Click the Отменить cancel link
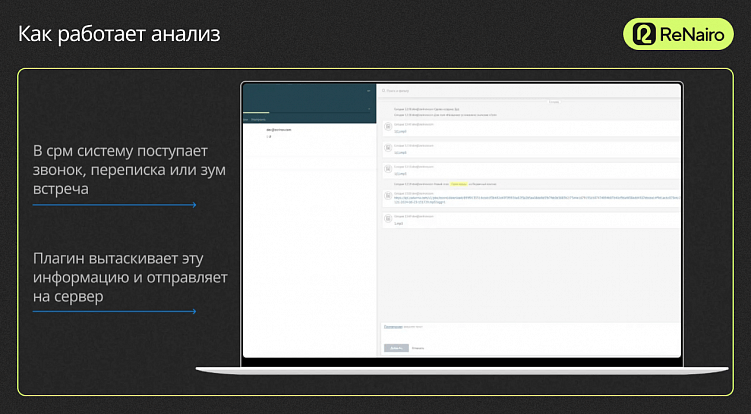Viewport: 751px width, 414px height. click(x=418, y=348)
